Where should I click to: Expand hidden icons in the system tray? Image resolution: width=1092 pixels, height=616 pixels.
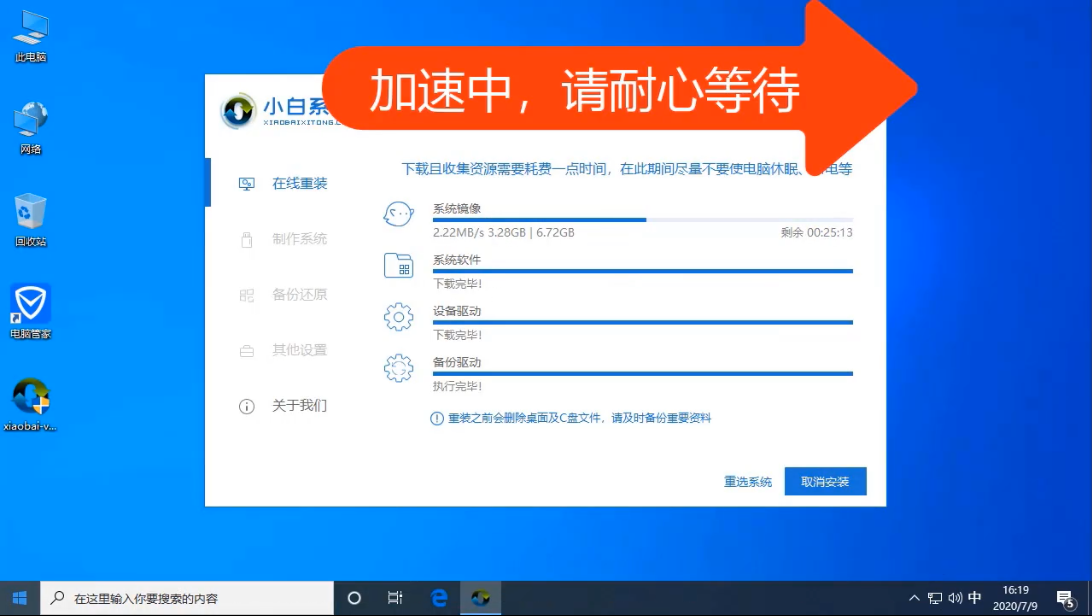click(x=915, y=597)
